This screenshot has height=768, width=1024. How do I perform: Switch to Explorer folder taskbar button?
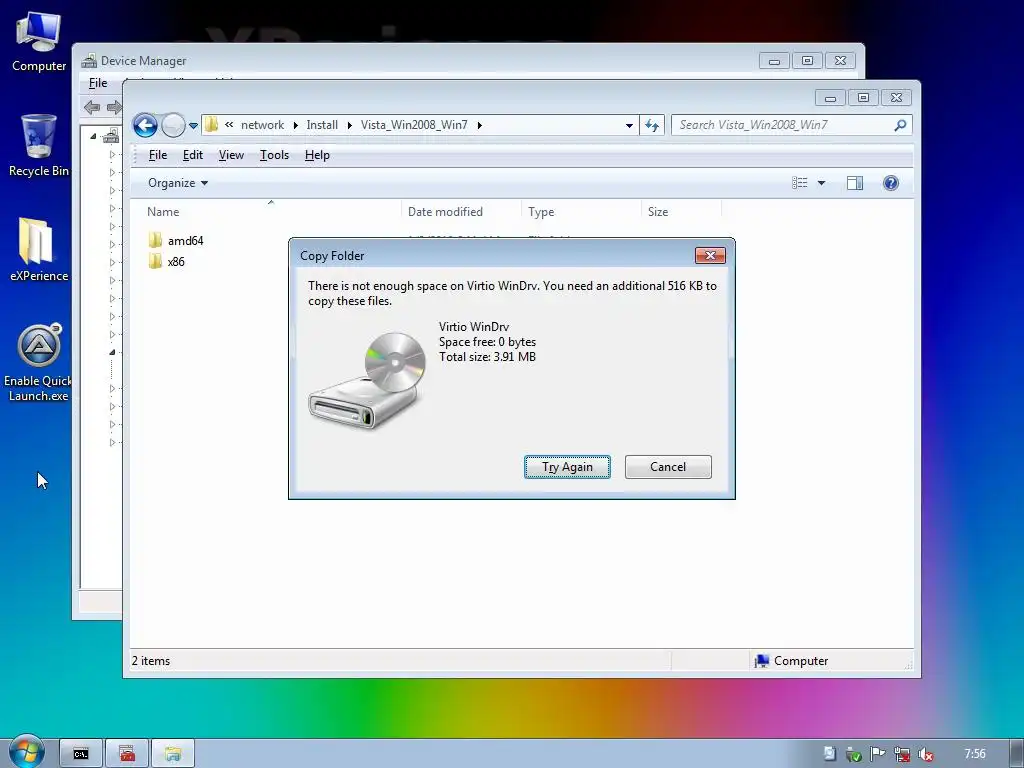173,754
